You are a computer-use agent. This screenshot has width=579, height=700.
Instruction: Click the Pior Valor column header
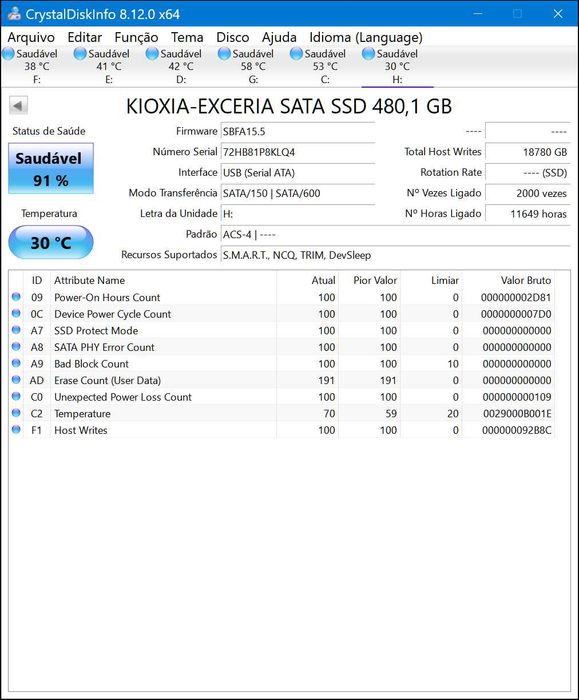pos(370,280)
